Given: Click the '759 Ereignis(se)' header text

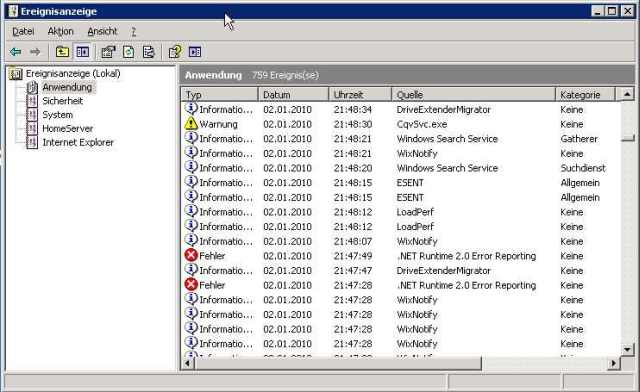Looking at the screenshot, I should click(x=285, y=75).
